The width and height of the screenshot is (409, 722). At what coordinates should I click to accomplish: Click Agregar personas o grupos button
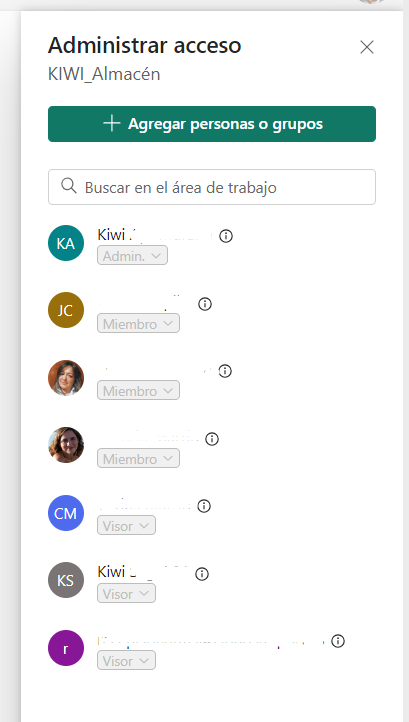tap(212, 124)
